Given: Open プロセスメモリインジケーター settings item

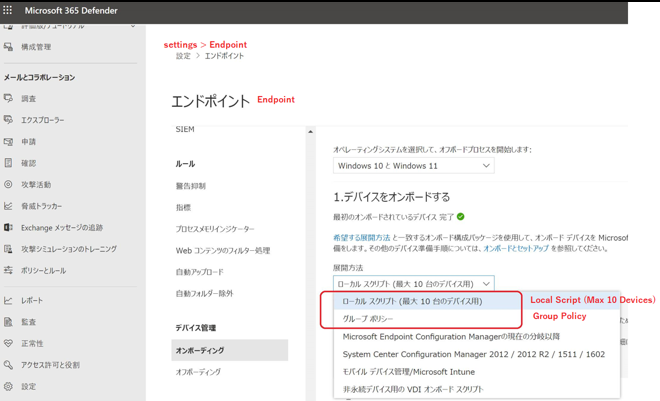Looking at the screenshot, I should tap(215, 229).
